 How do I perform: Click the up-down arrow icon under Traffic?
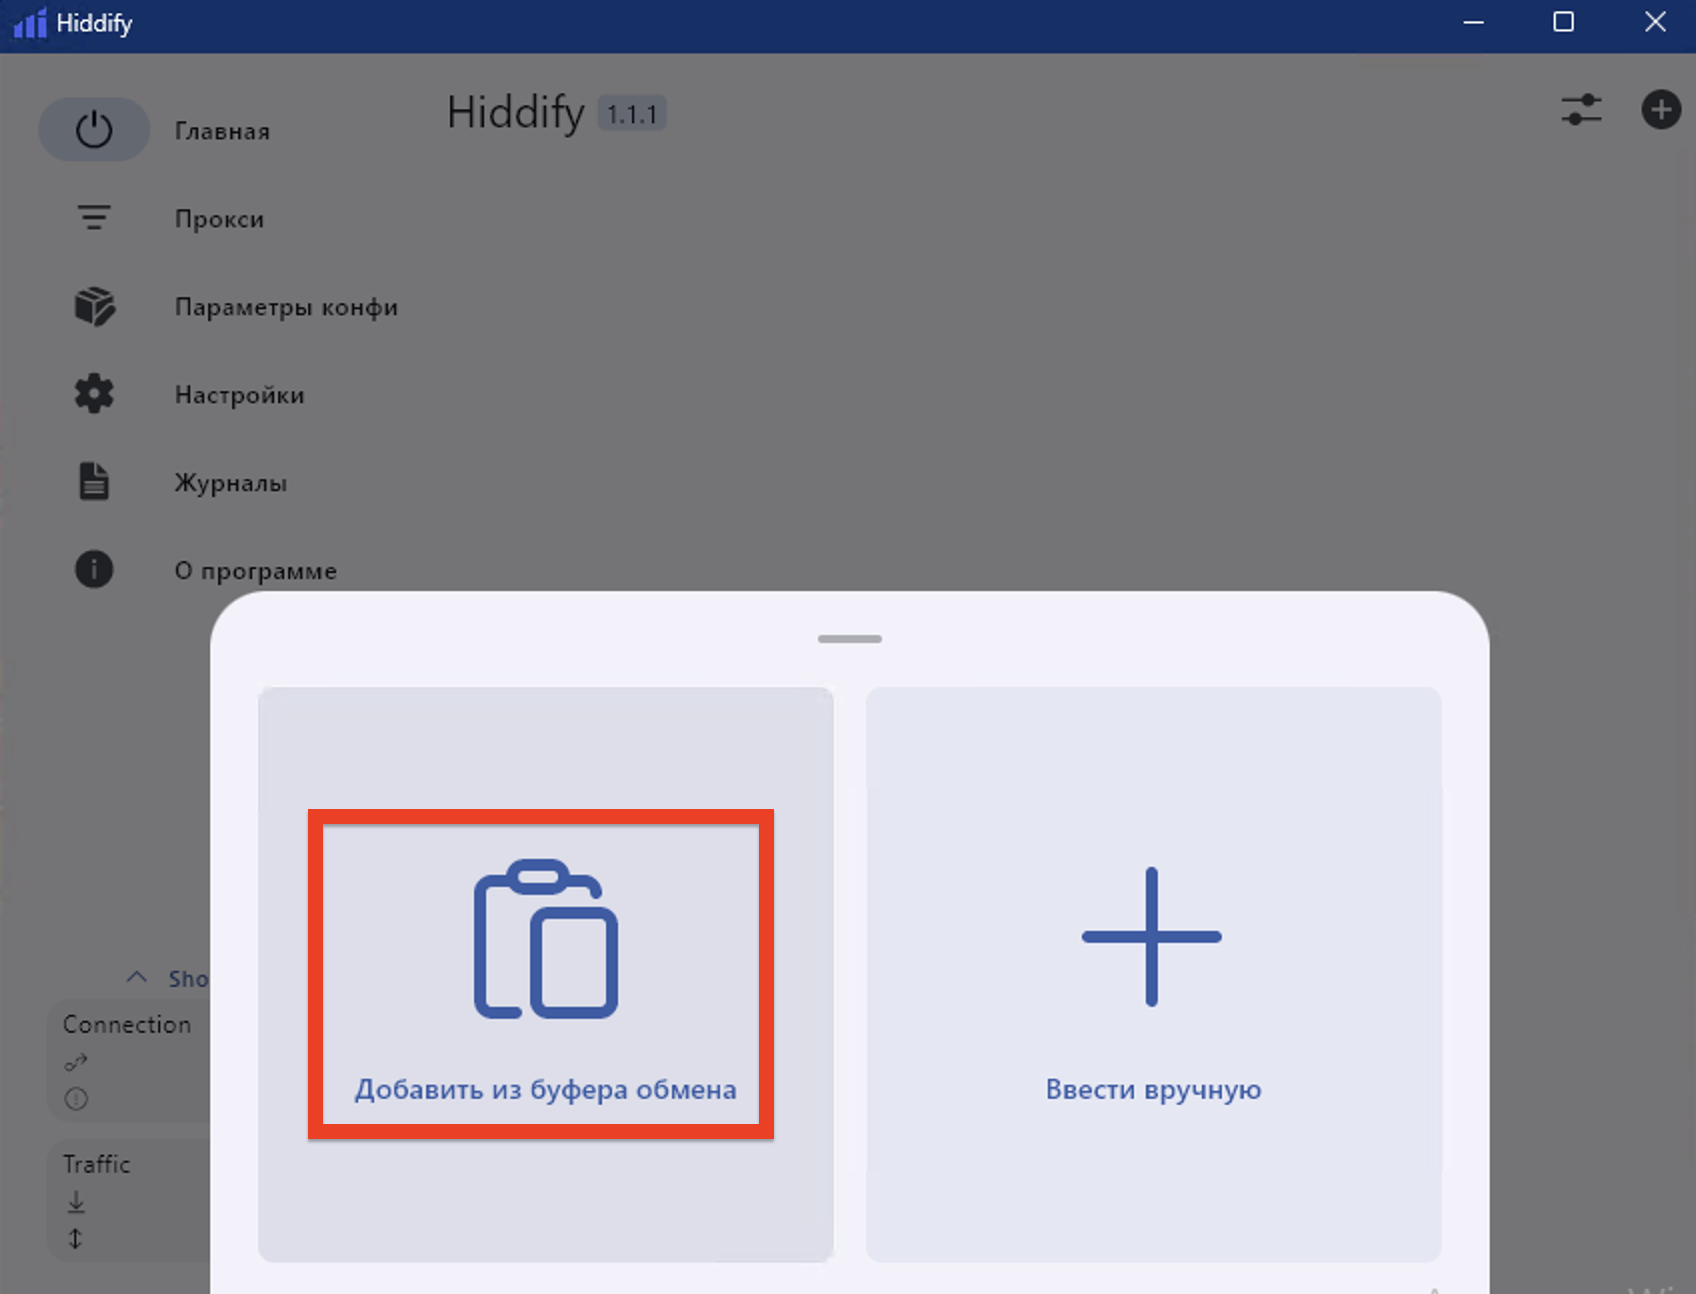tap(76, 1239)
